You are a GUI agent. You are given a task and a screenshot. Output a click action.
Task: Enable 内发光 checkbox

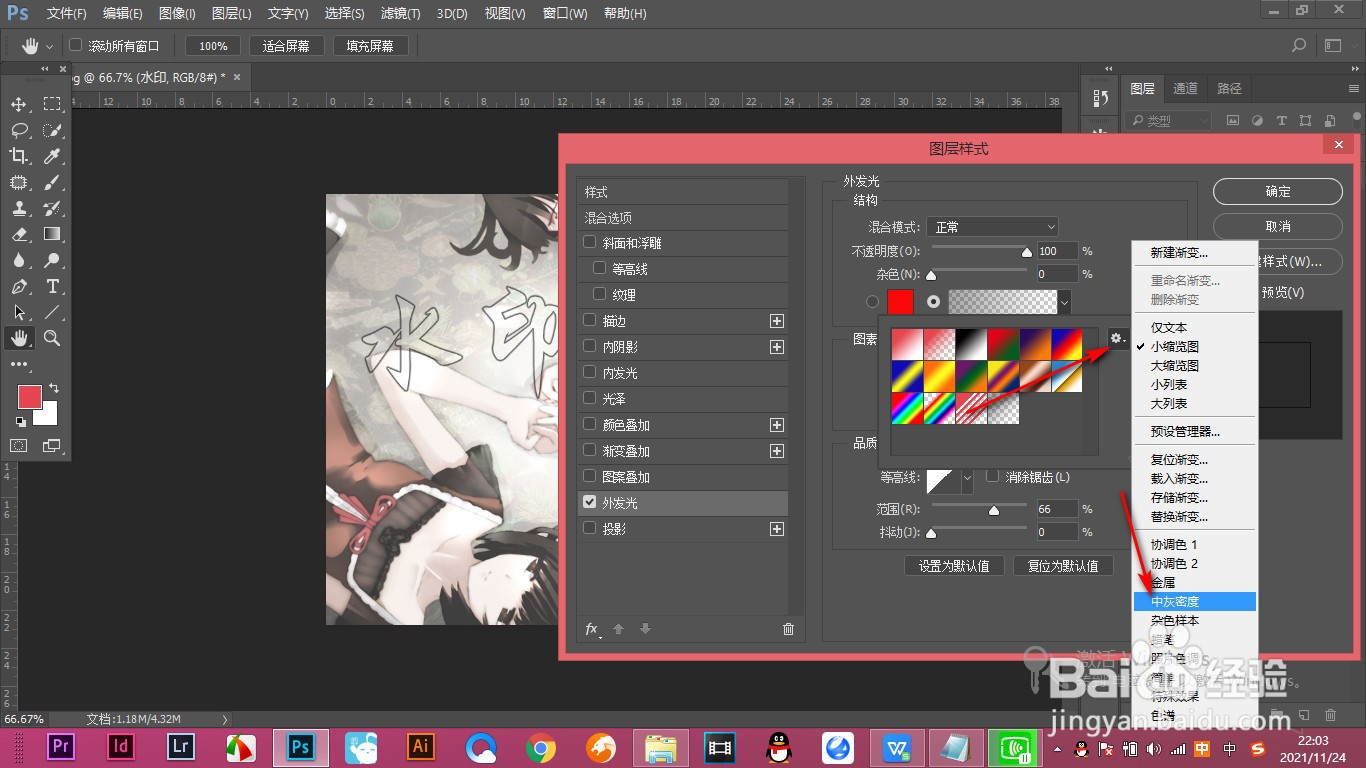click(590, 373)
